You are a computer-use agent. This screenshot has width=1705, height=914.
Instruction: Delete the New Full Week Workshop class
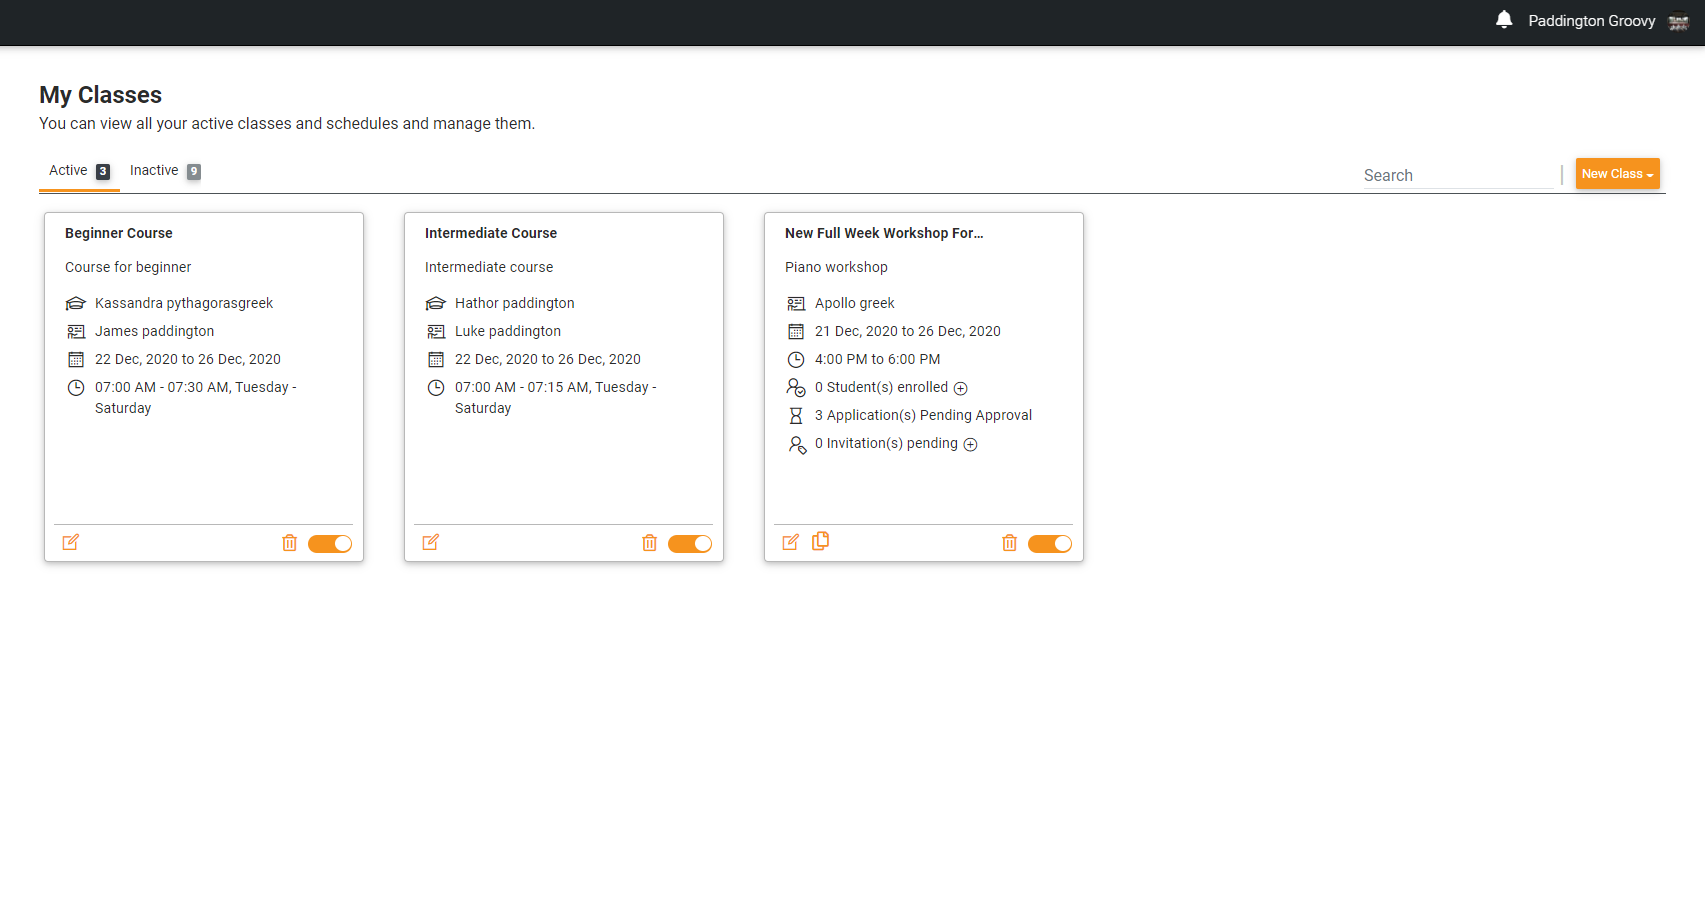click(x=1009, y=543)
